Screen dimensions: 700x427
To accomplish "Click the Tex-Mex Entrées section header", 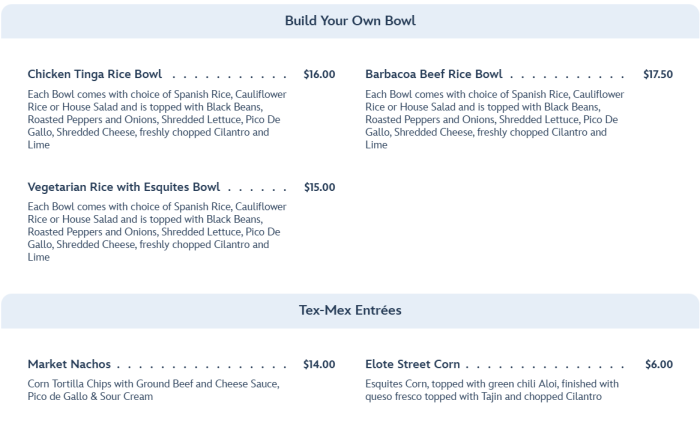I will (x=350, y=310).
